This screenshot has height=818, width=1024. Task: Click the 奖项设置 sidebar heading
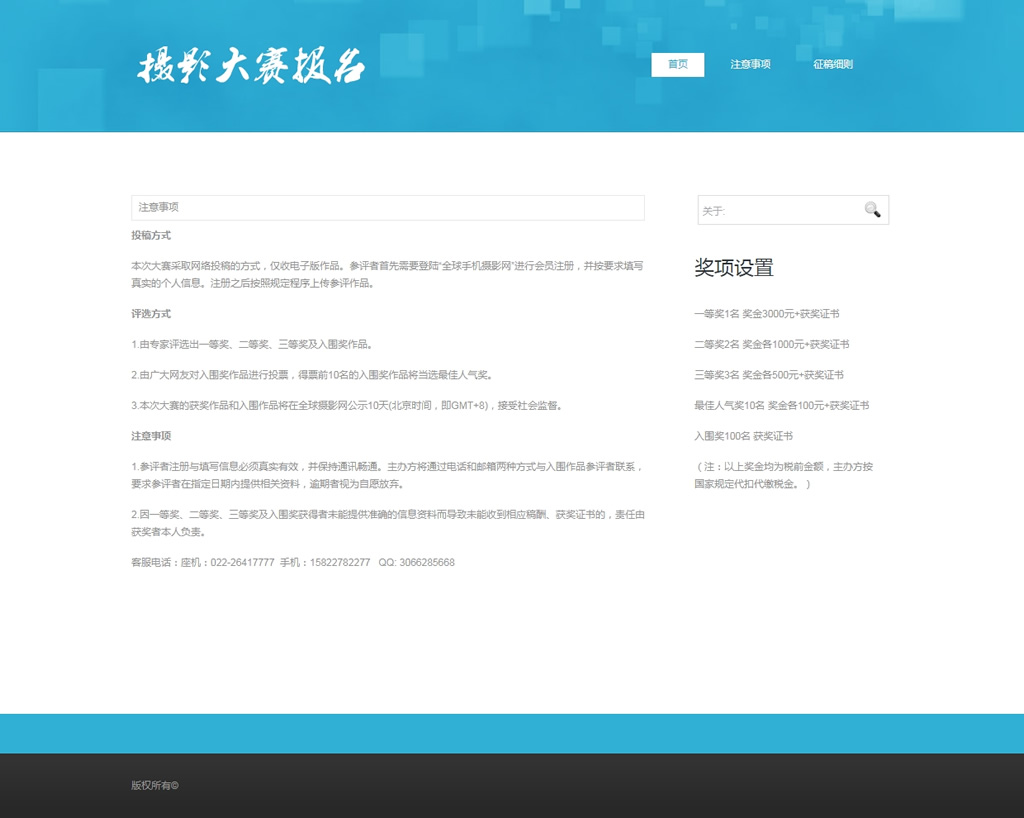pos(734,268)
